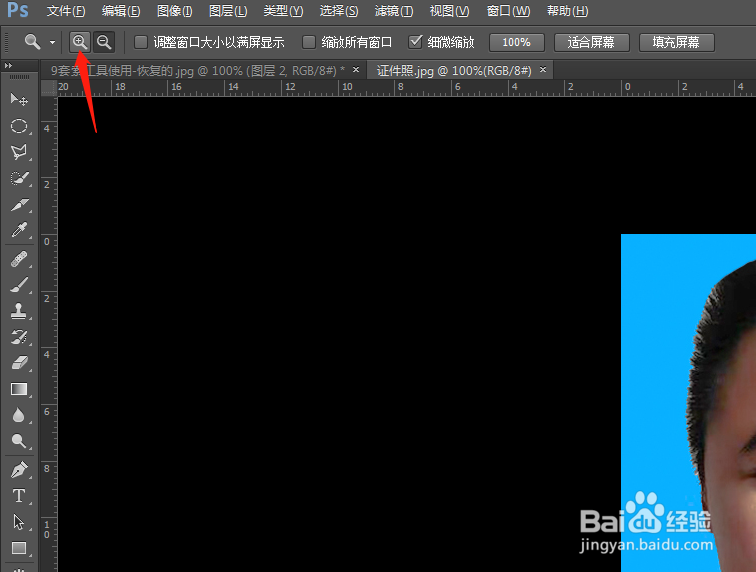The image size is (756, 572).
Task: Select the Eraser tool
Action: (x=19, y=363)
